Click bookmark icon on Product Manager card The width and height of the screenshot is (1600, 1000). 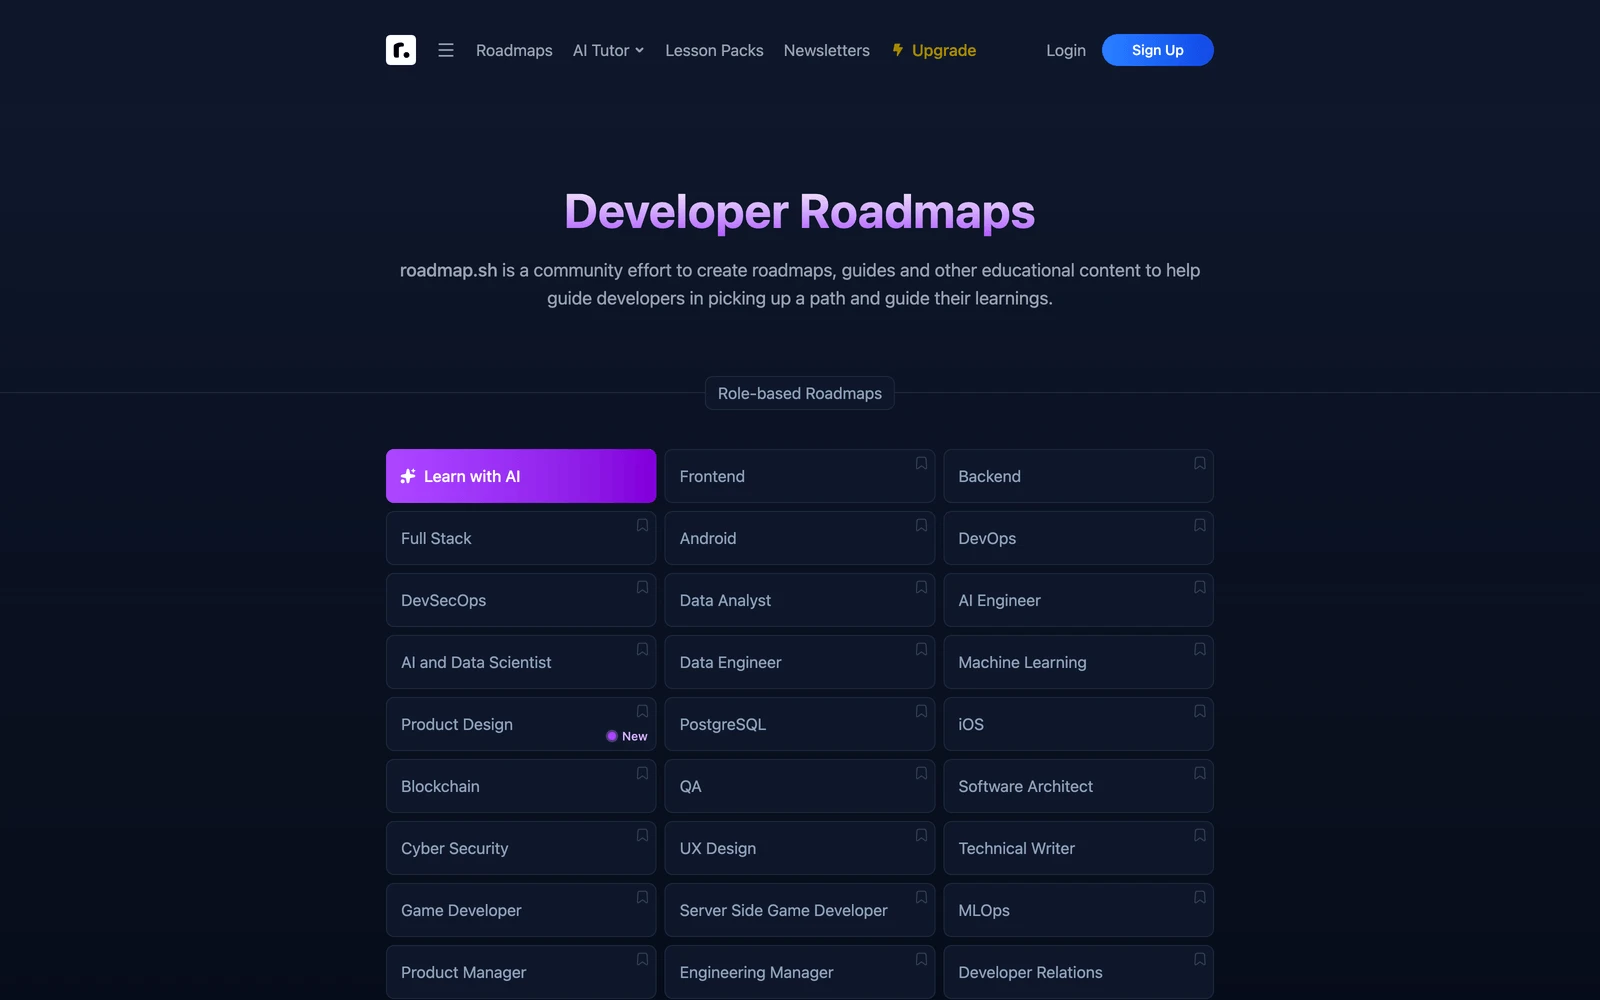(642, 959)
